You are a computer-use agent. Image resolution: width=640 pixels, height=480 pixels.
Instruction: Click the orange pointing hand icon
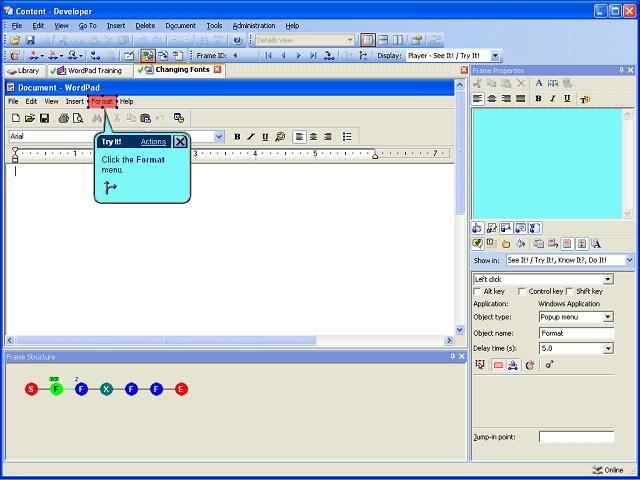click(506, 244)
